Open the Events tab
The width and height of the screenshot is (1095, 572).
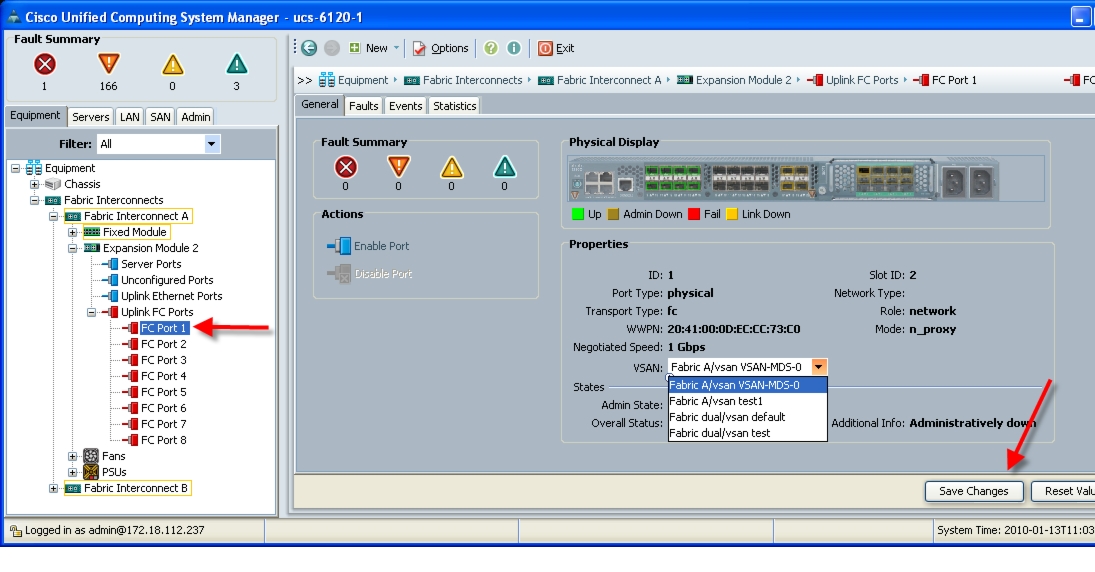click(x=405, y=105)
